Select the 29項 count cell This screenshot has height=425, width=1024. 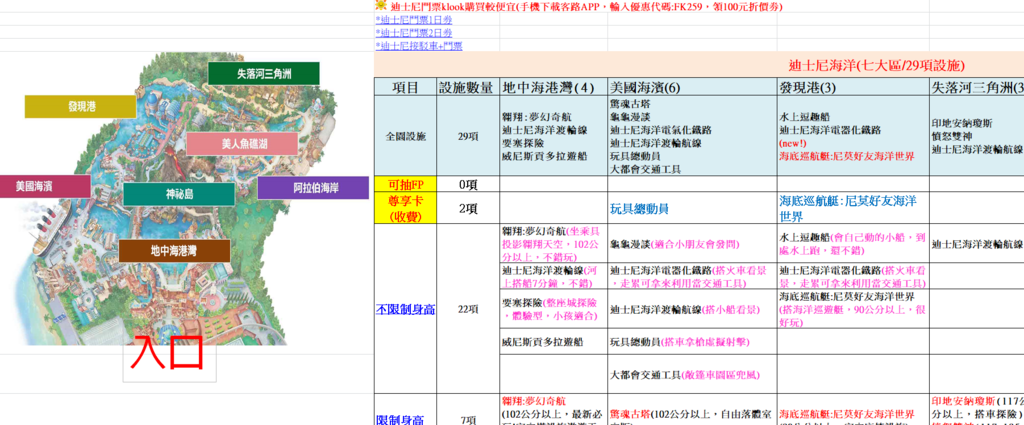[468, 136]
